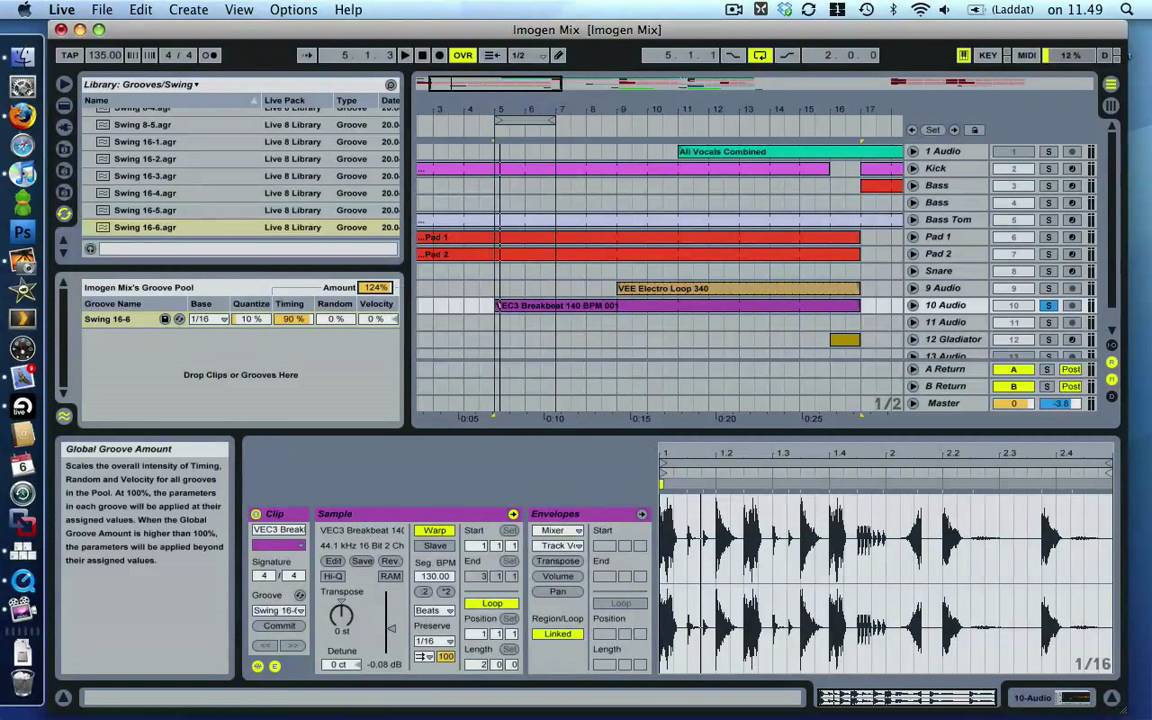Lock envelopes padlock icon
This screenshot has height=720, width=1152.
974,130
